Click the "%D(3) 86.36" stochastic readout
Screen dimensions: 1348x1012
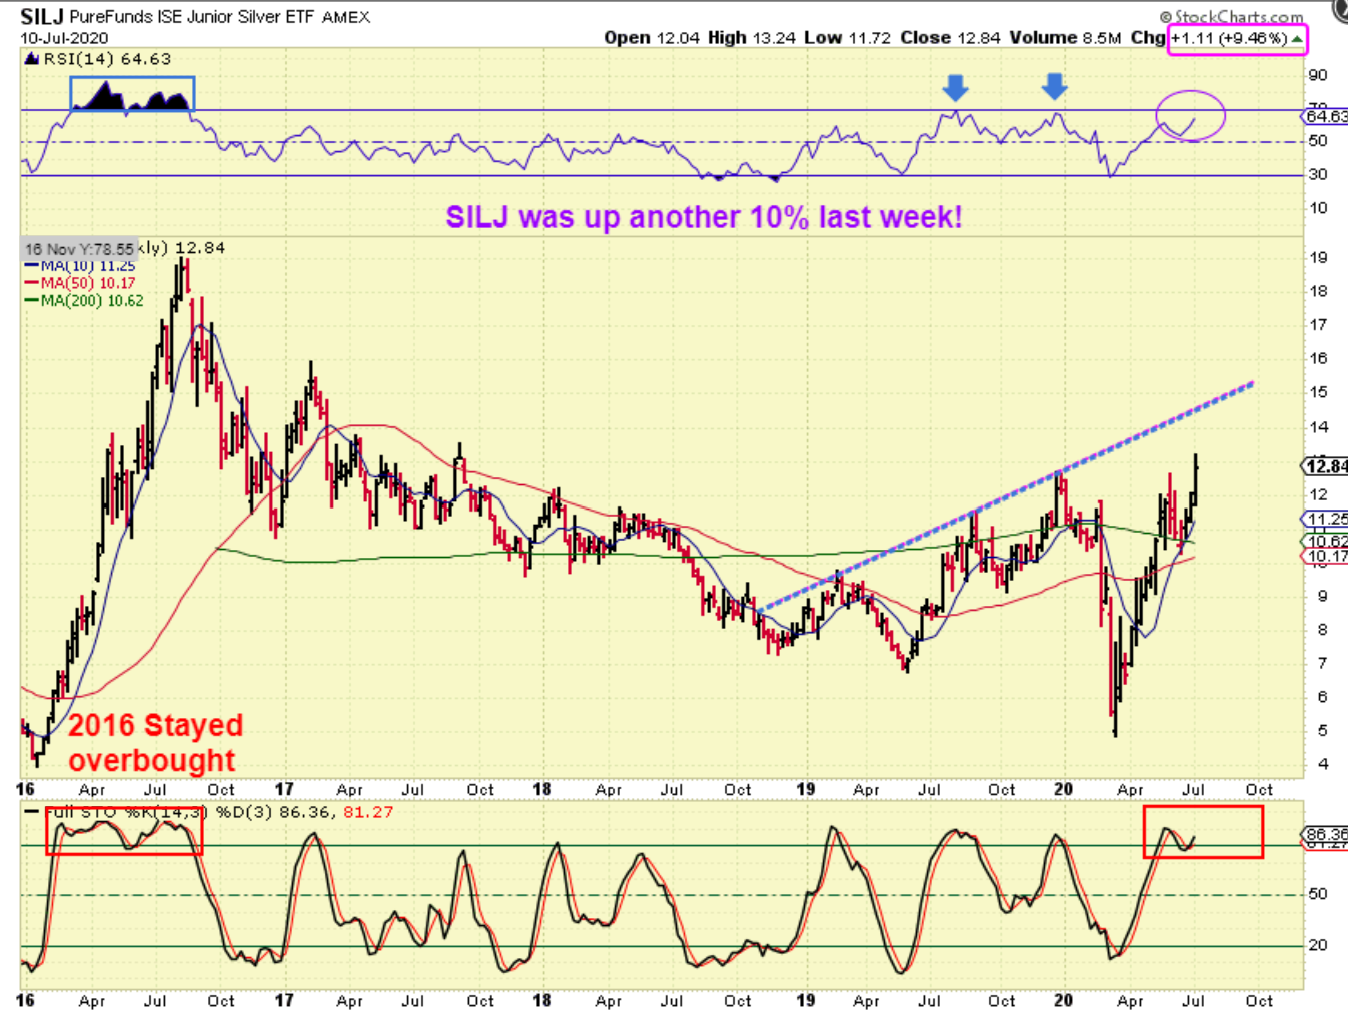point(275,812)
